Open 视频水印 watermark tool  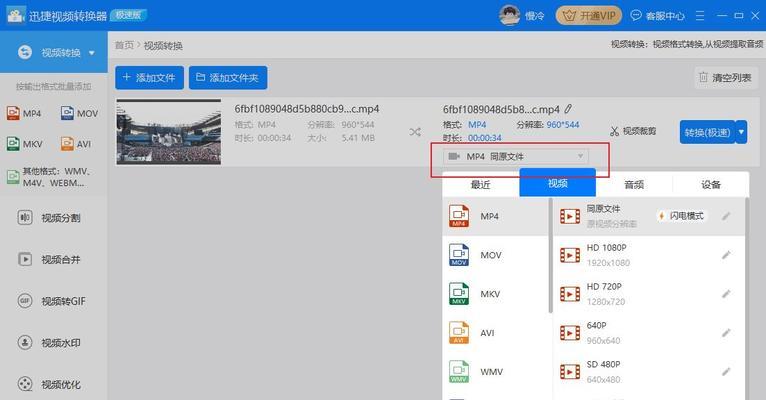click(x=49, y=343)
